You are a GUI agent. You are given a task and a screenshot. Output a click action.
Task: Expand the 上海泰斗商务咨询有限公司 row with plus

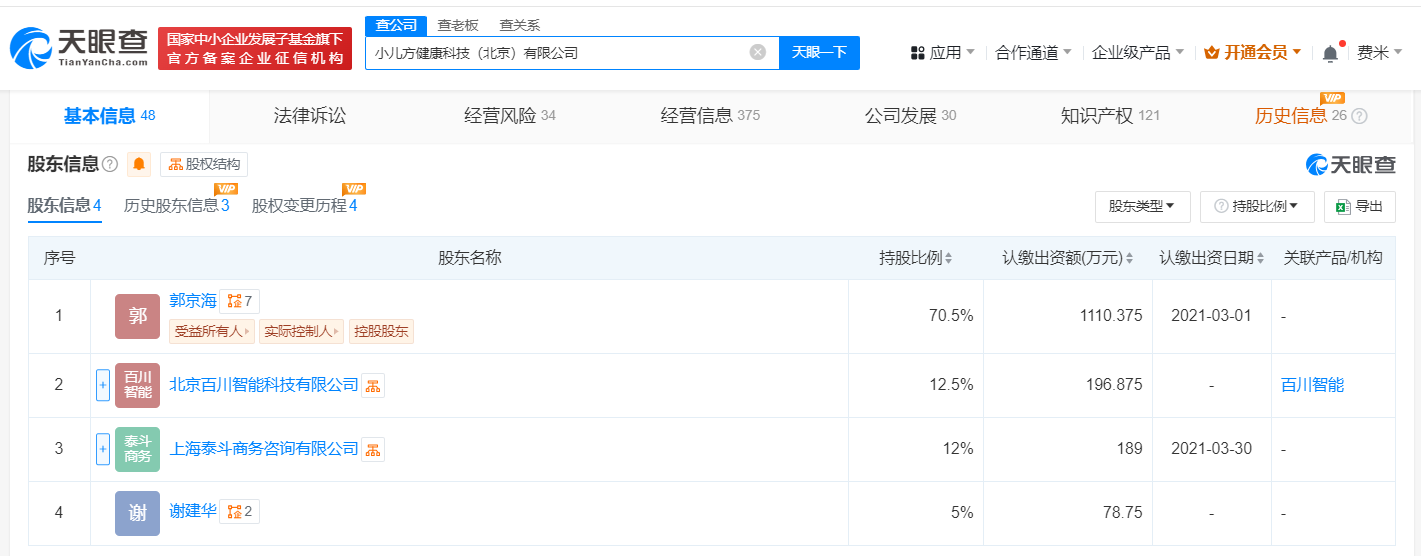(x=103, y=449)
